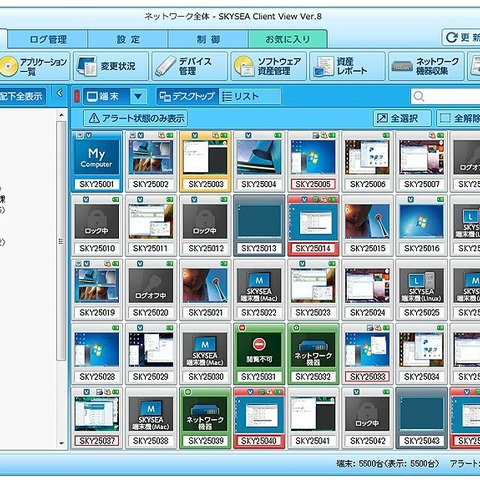480x480 pixels.
Task: Select SKY25004 terminal thumbnail
Action: [259, 161]
